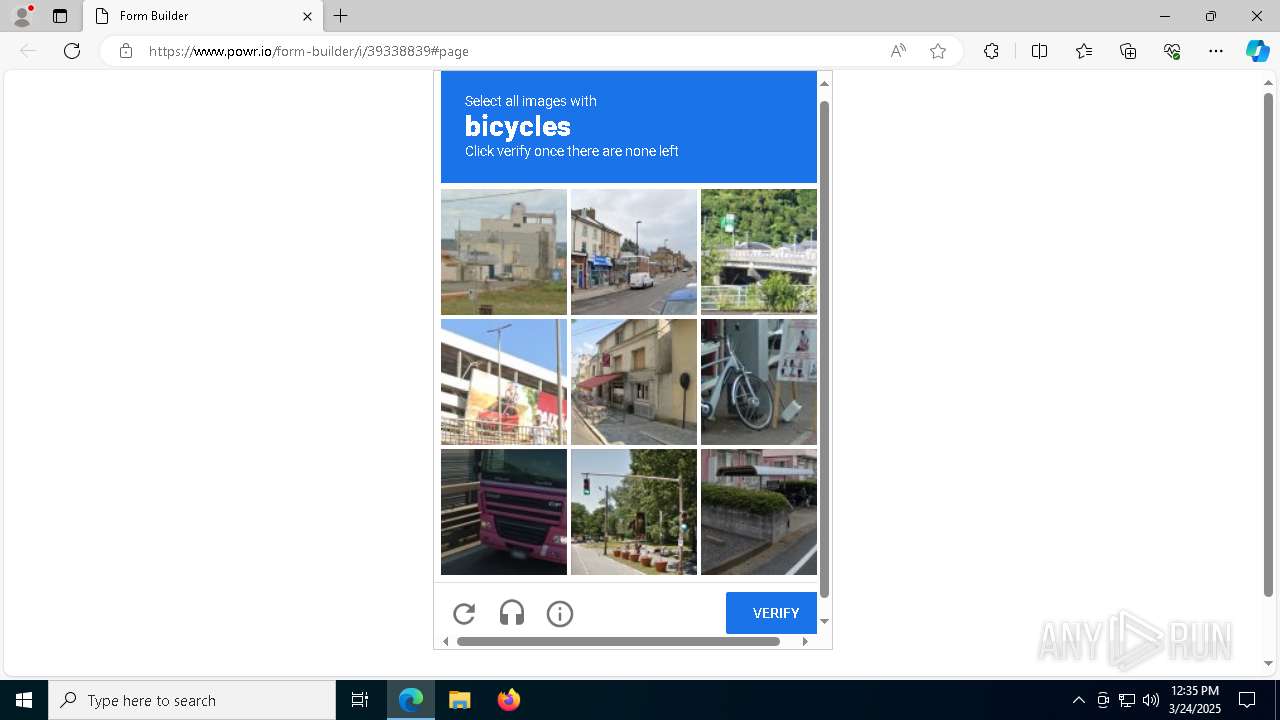Show hidden system tray icons
The height and width of the screenshot is (720, 1280).
(x=1078, y=700)
